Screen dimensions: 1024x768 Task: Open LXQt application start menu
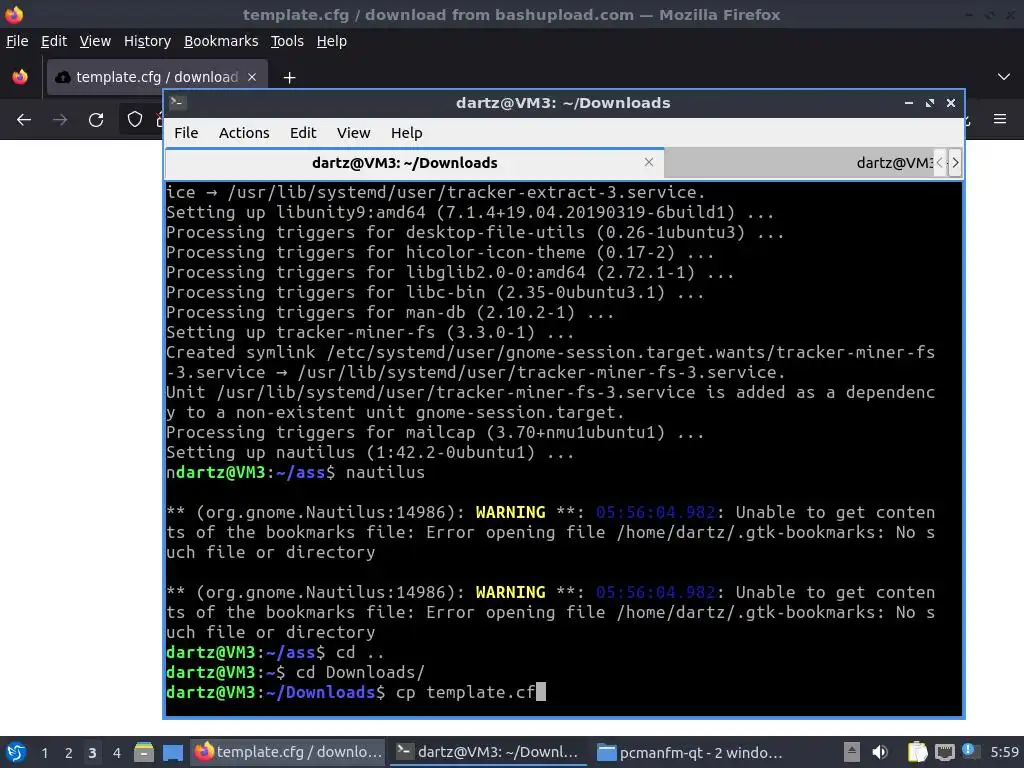click(16, 752)
